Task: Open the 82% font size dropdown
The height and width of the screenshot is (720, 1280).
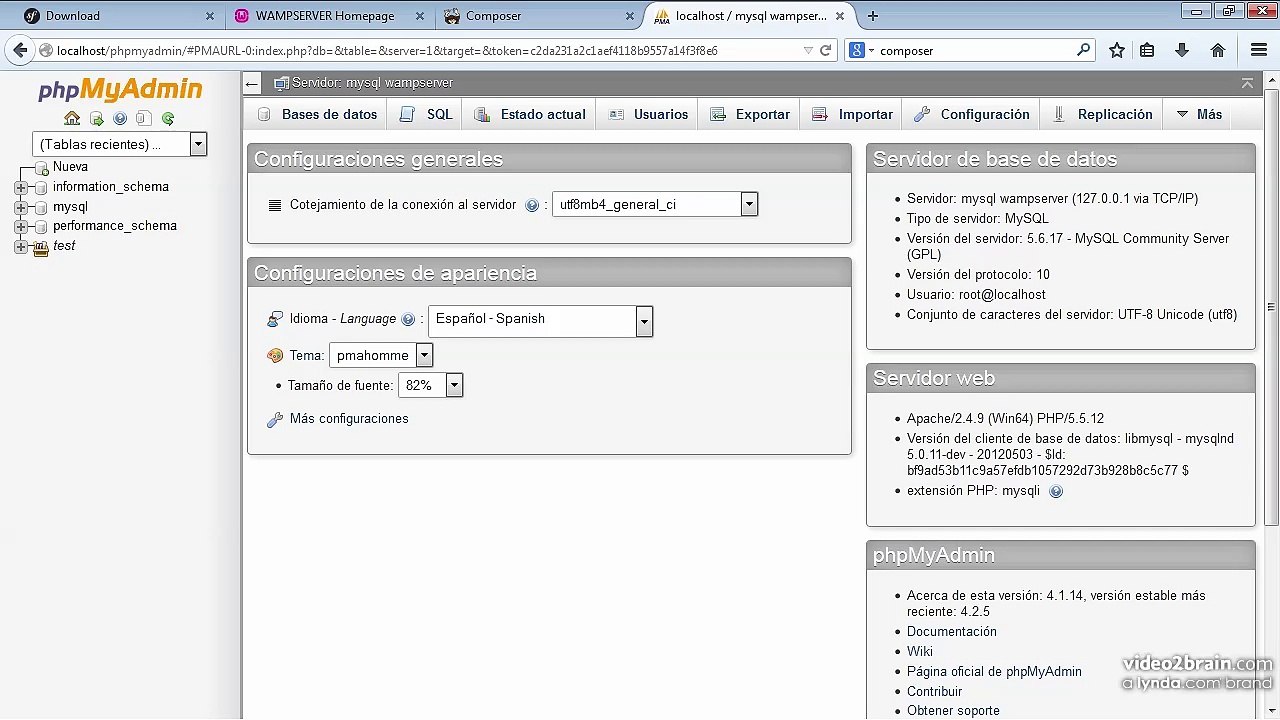Action: click(430, 385)
